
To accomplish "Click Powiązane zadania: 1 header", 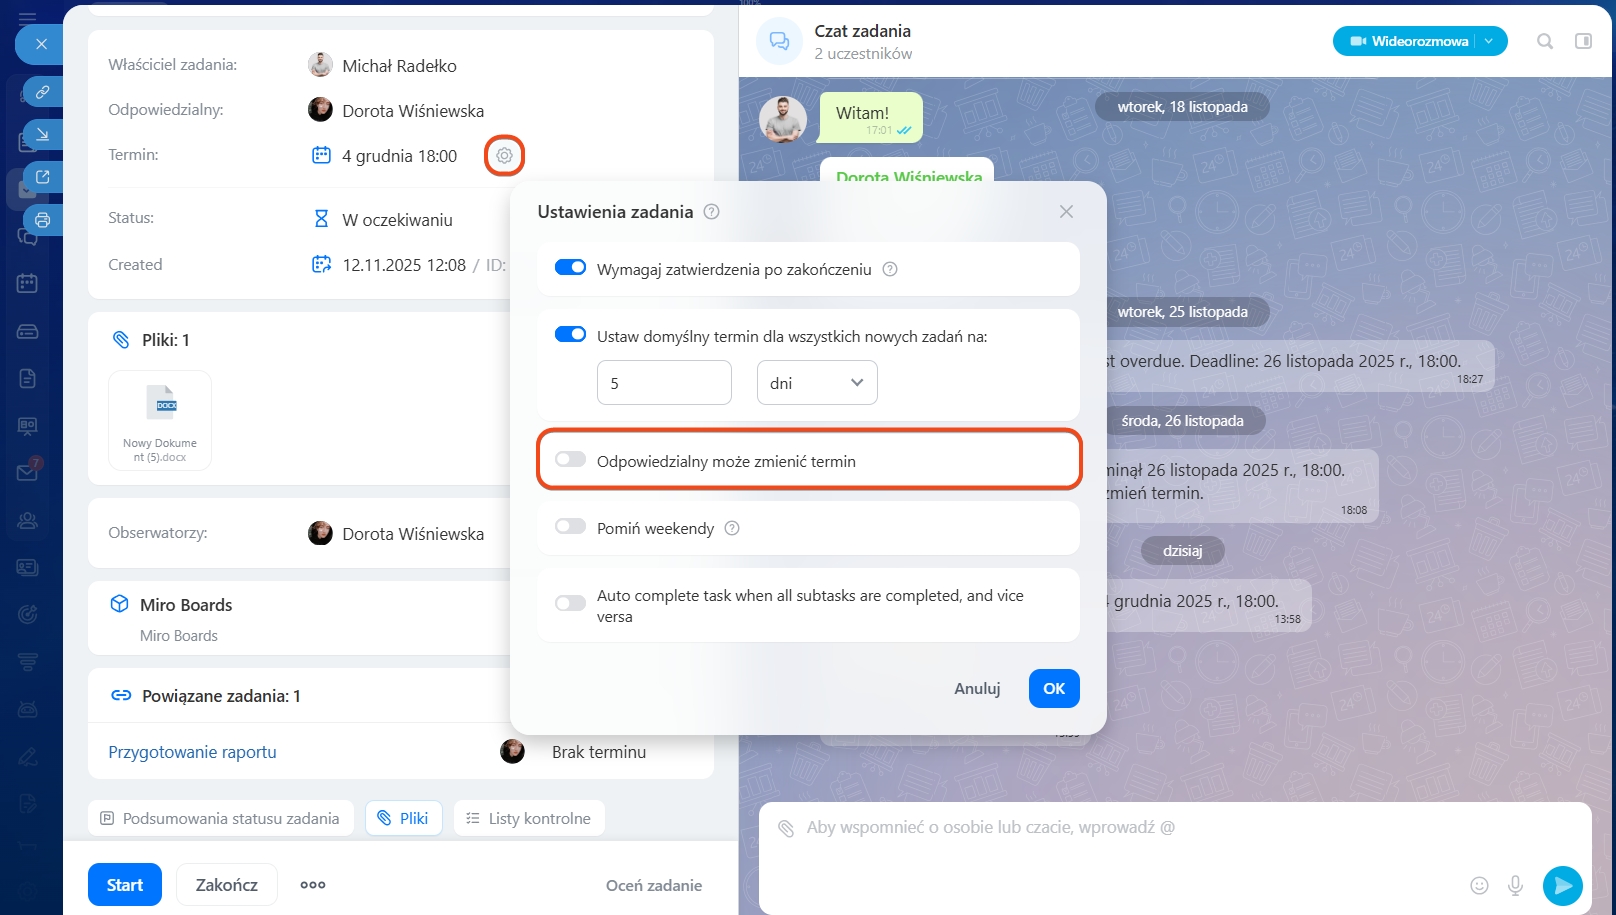I will tap(221, 696).
